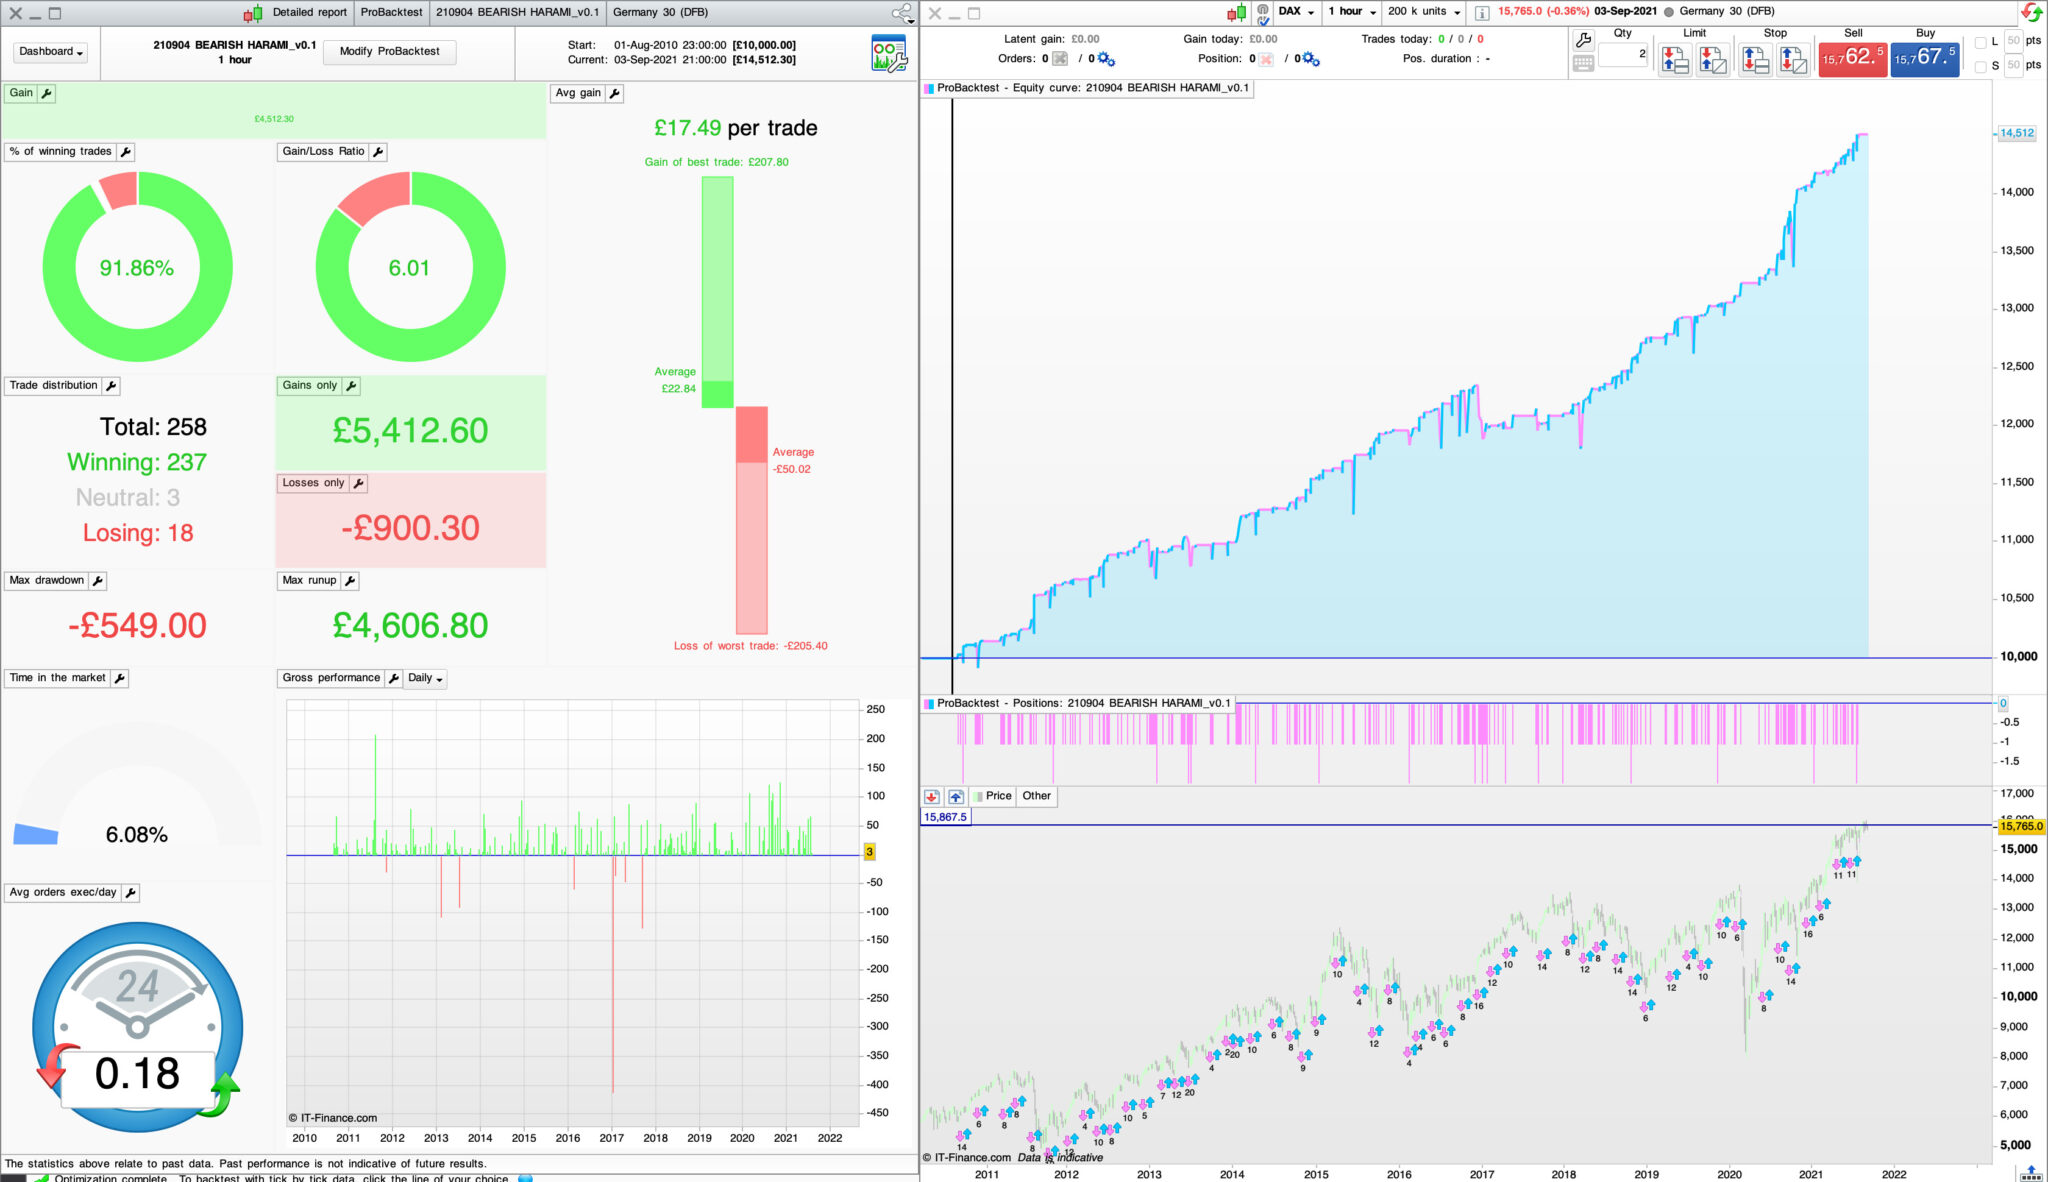Click the Modify ProBacktest button
The image size is (2048, 1182).
pos(389,52)
